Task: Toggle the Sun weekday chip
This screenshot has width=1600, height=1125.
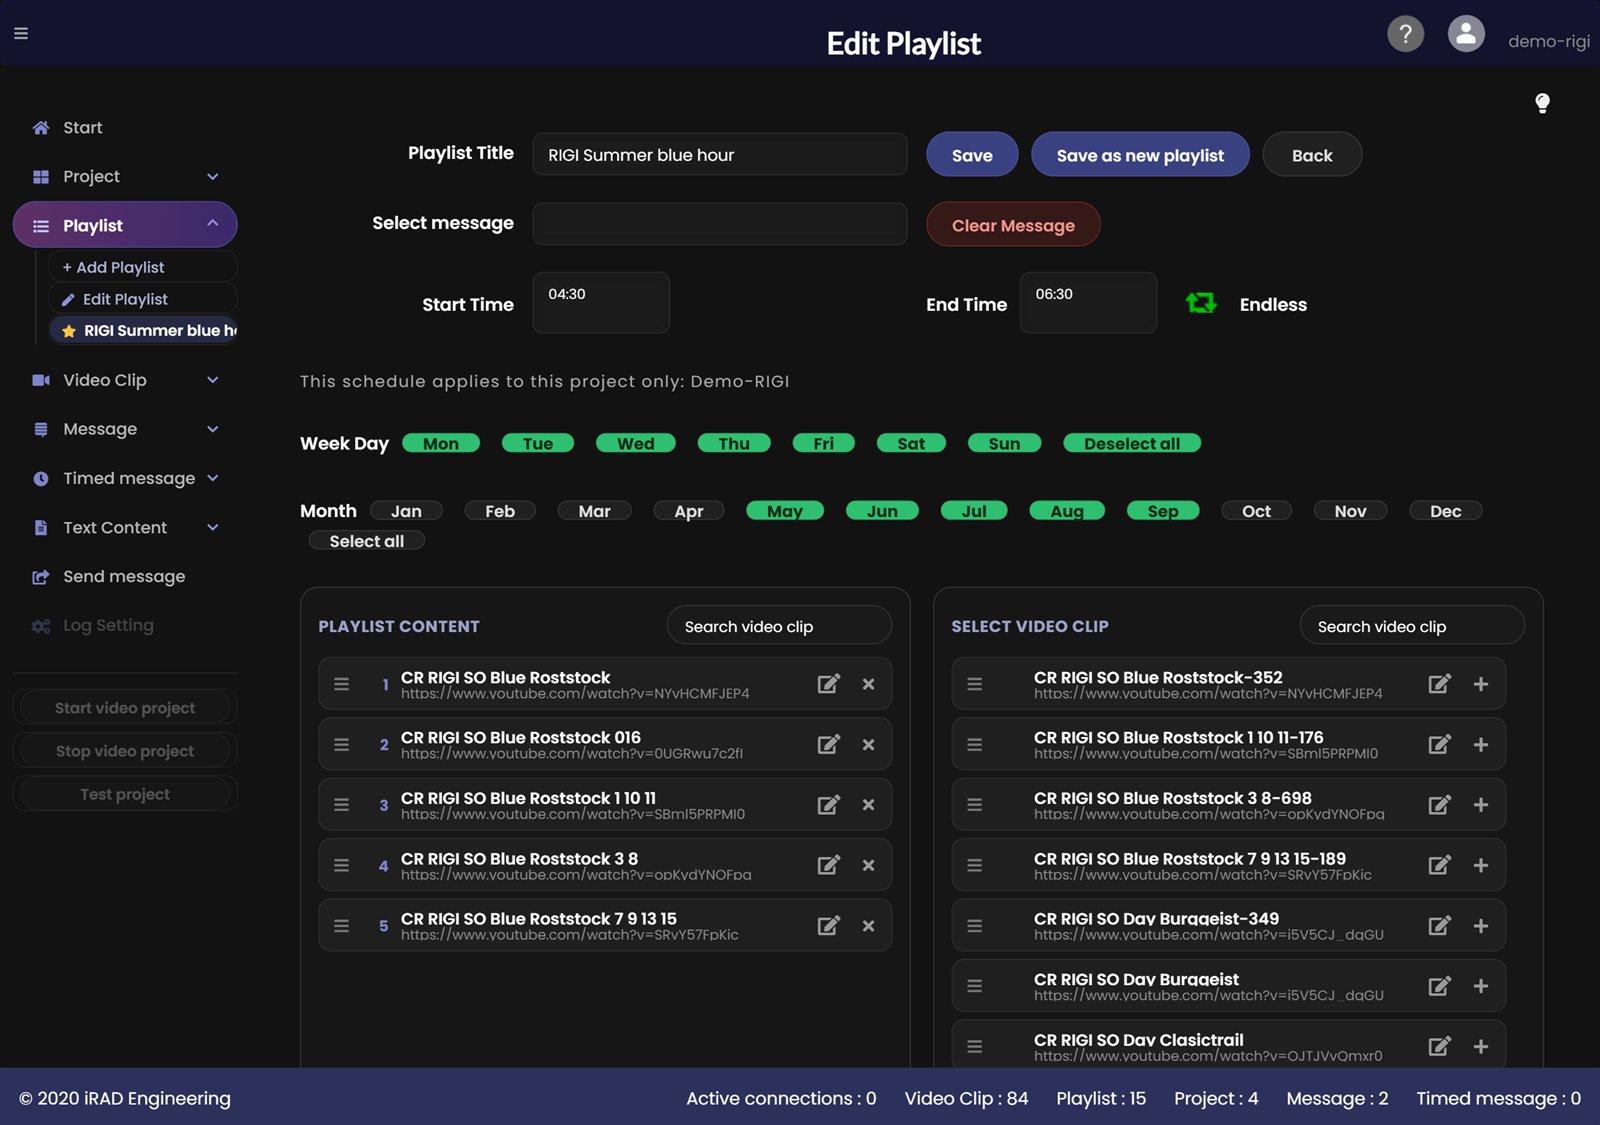Action: pyautogui.click(x=1004, y=443)
